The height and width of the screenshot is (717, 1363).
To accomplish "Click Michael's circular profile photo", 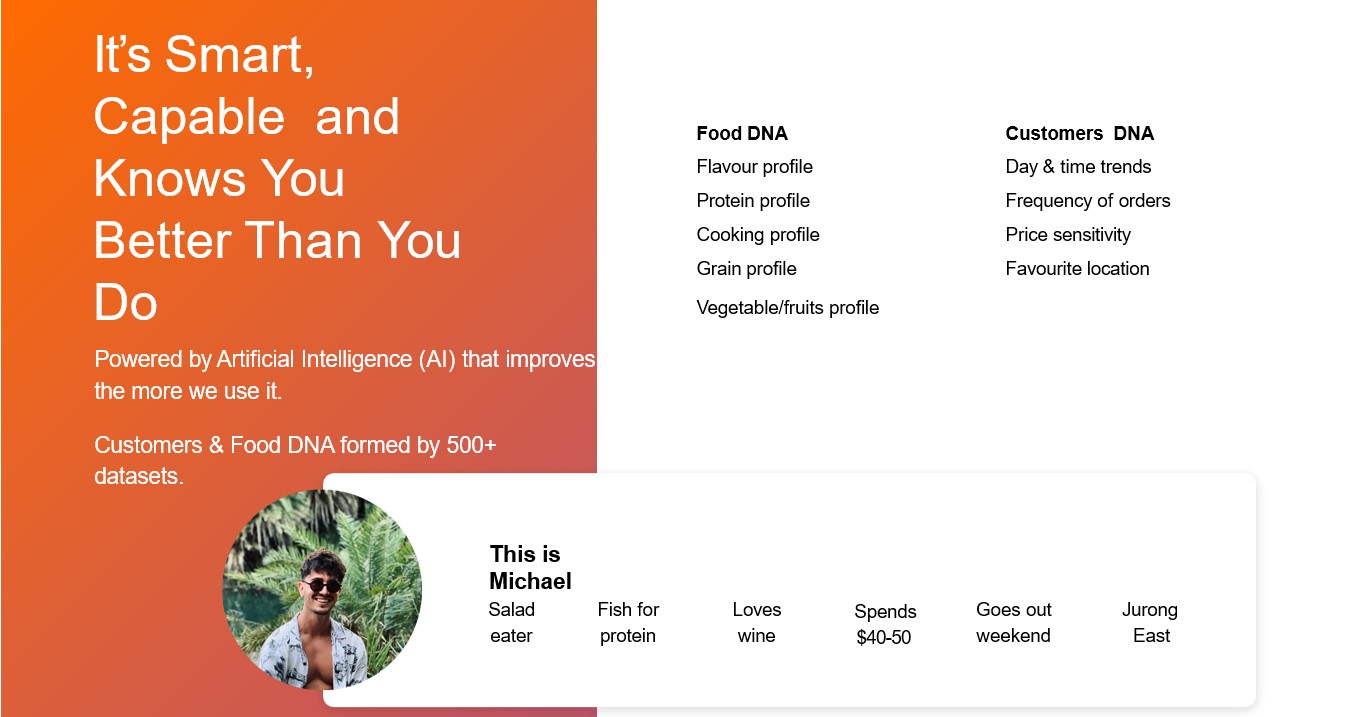I will click(x=322, y=589).
